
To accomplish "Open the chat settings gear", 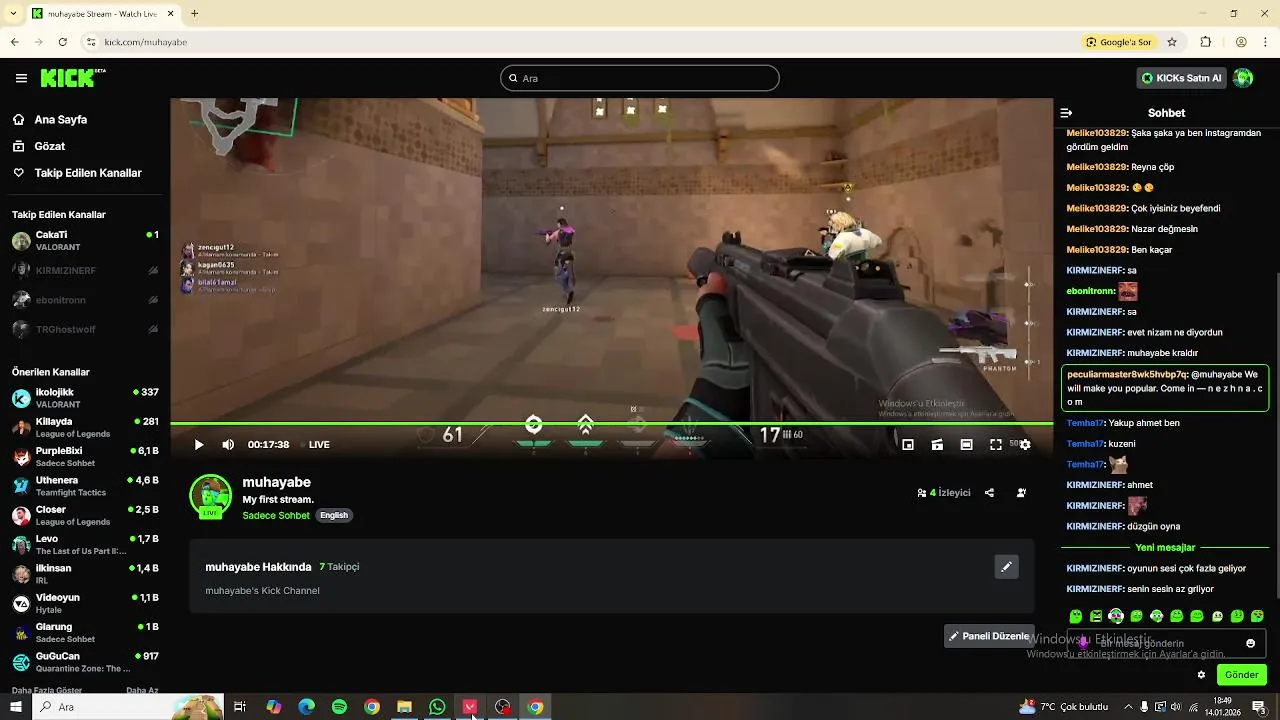I will click(x=1201, y=675).
